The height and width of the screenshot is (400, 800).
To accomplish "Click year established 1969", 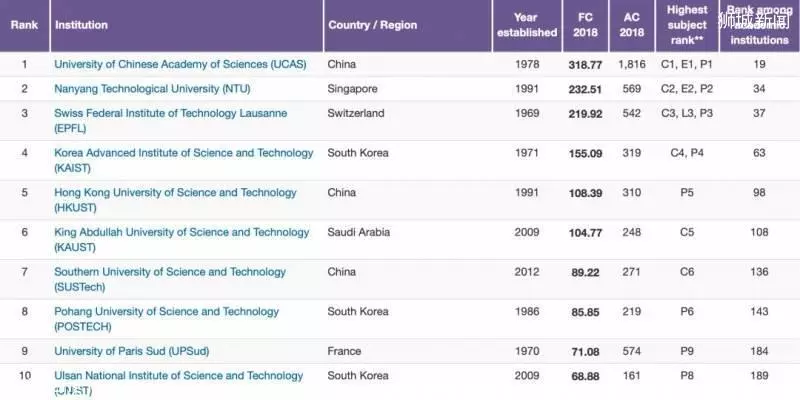I will click(527, 113).
